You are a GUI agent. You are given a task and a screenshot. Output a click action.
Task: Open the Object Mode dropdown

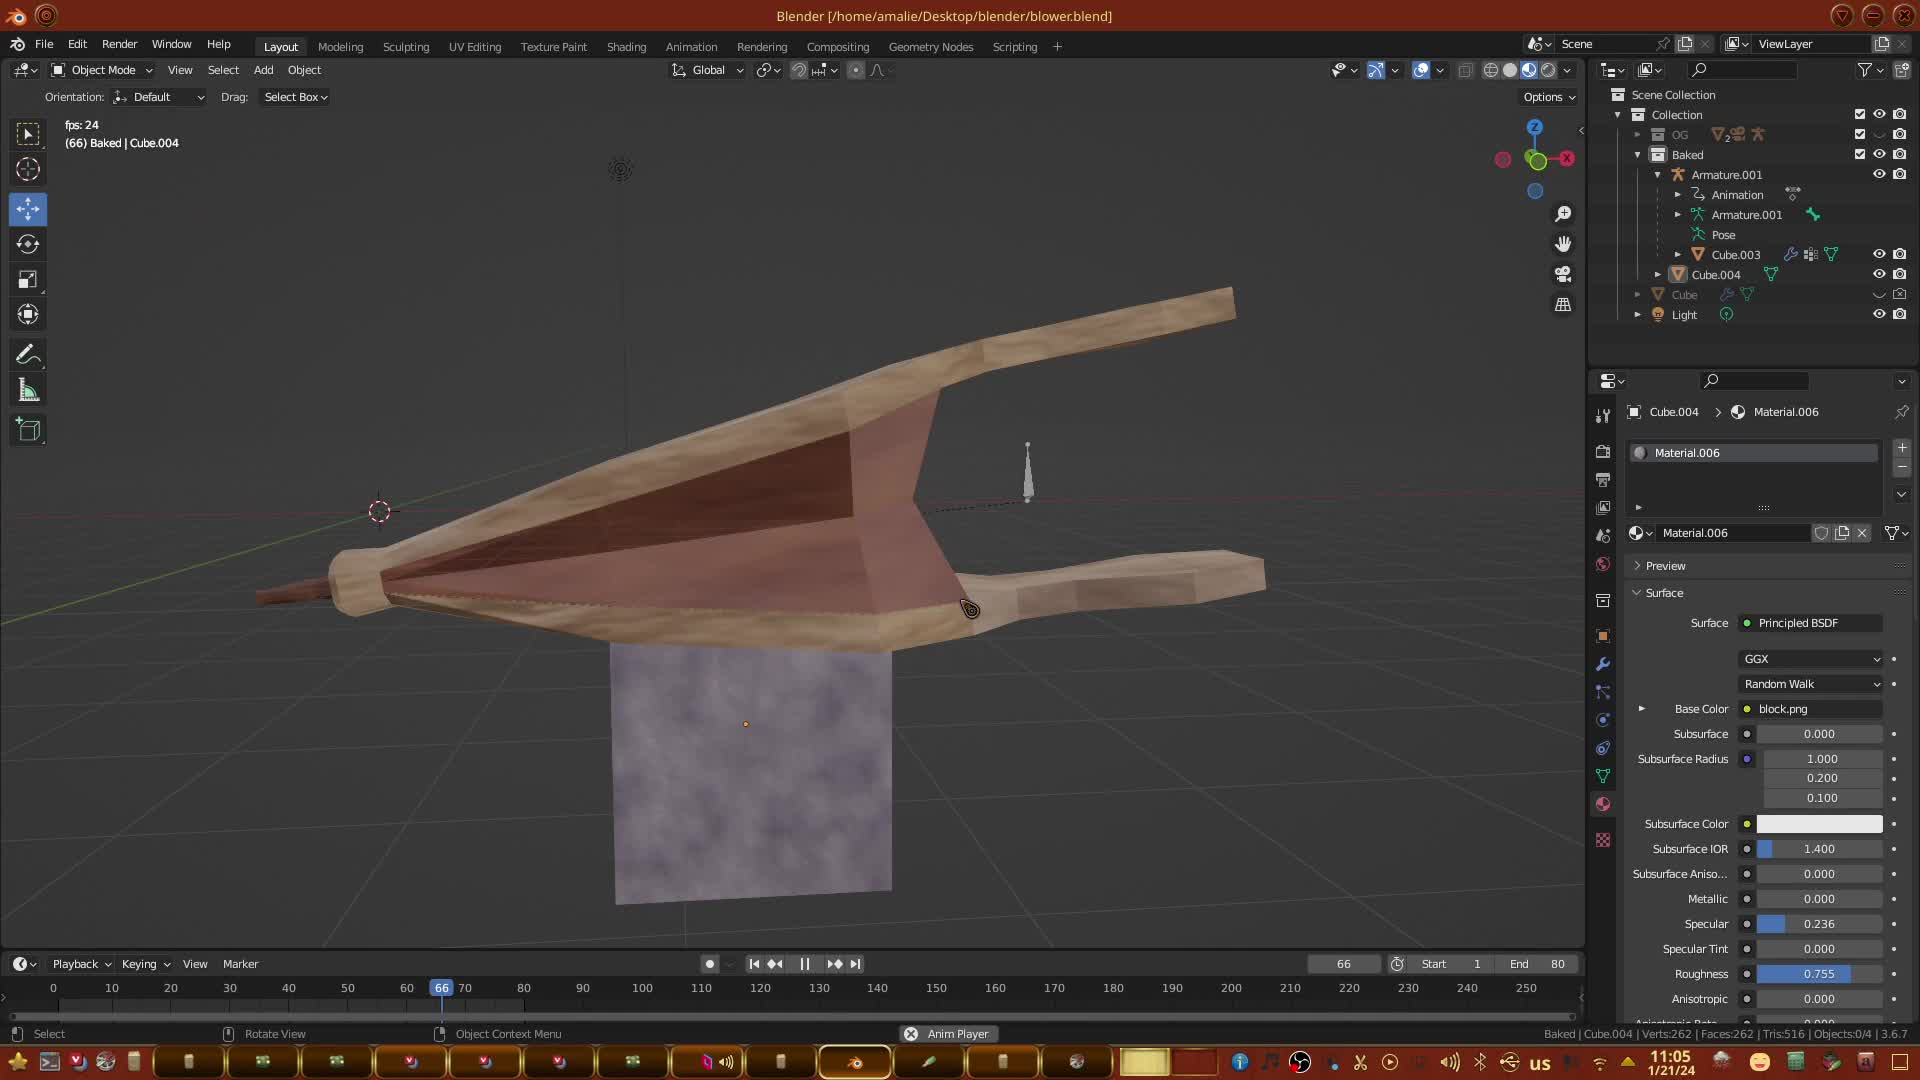[102, 70]
